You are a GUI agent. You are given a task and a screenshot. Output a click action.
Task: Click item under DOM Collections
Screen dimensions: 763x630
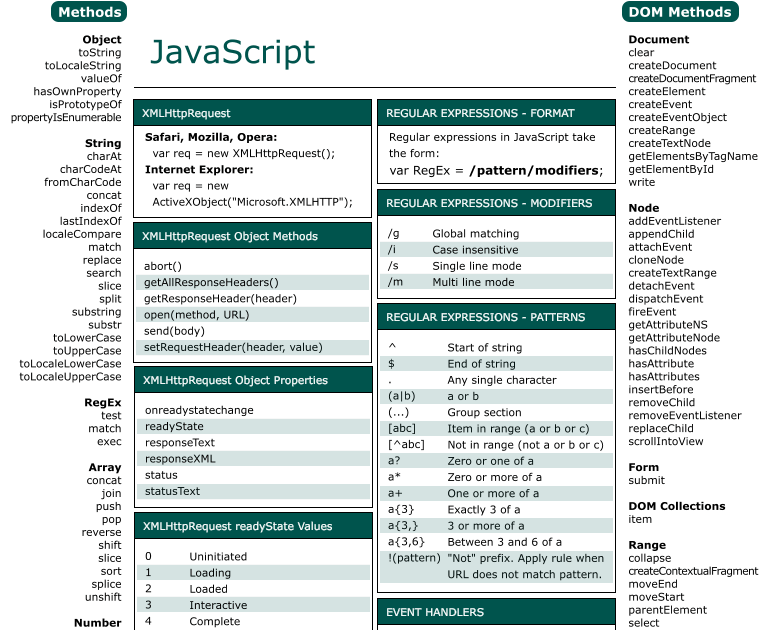(640, 519)
